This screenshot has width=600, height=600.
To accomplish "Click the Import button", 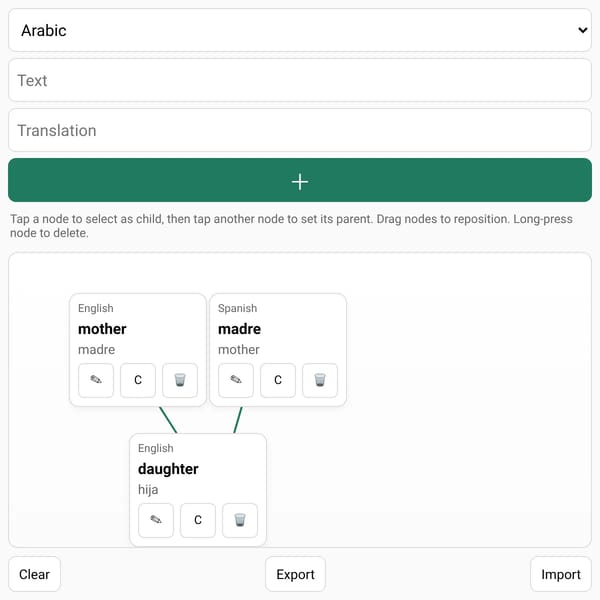I will click(561, 574).
